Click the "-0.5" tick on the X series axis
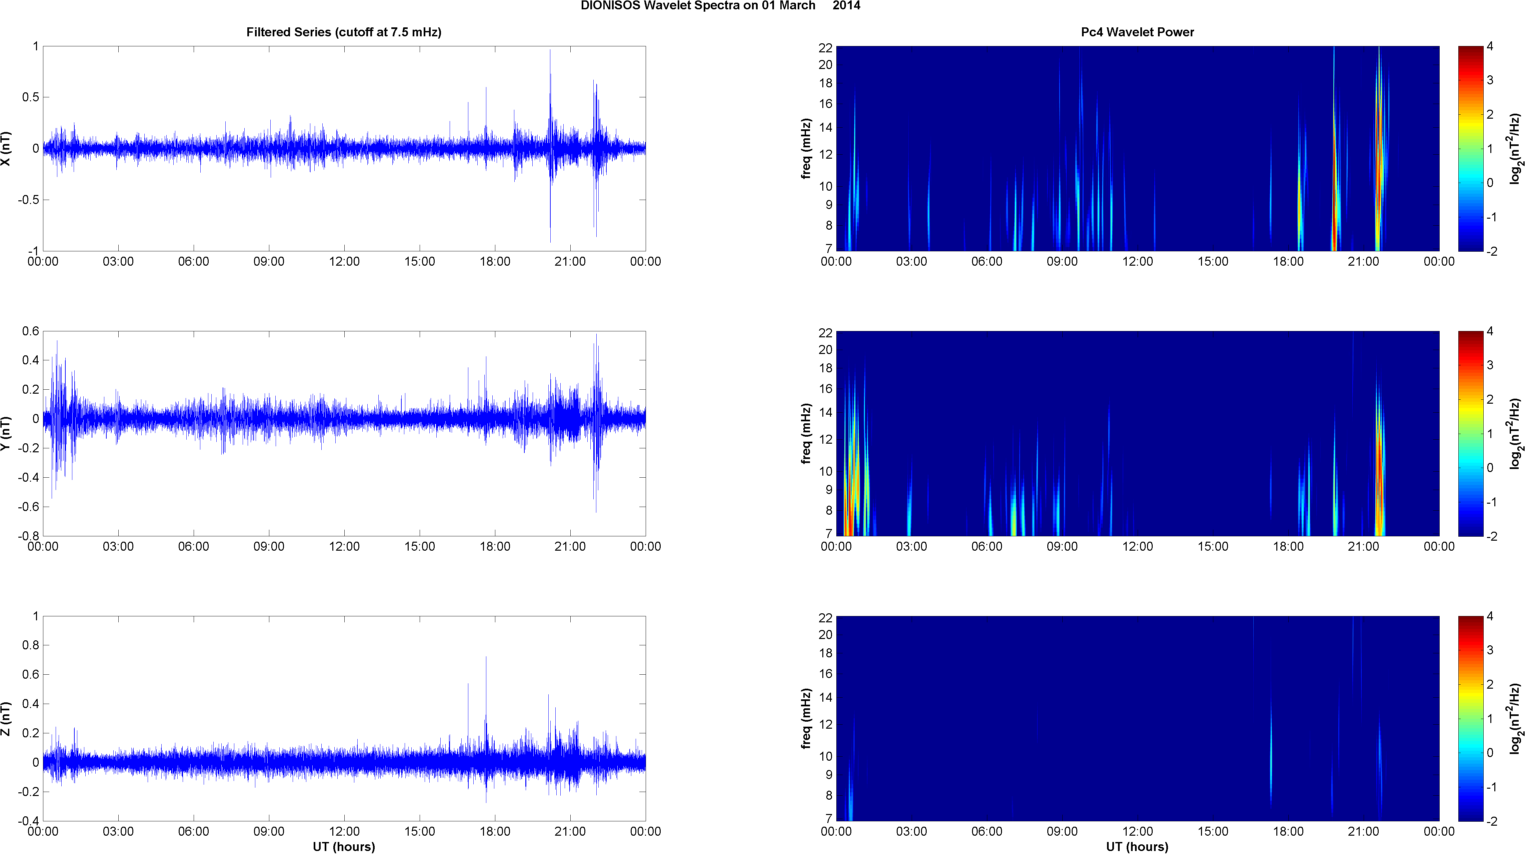Image resolution: width=1525 pixels, height=854 pixels. 27,200
